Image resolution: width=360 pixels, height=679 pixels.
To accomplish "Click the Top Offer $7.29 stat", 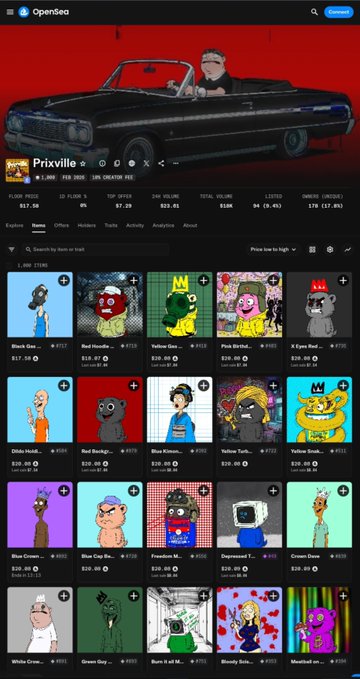I will tap(119, 201).
